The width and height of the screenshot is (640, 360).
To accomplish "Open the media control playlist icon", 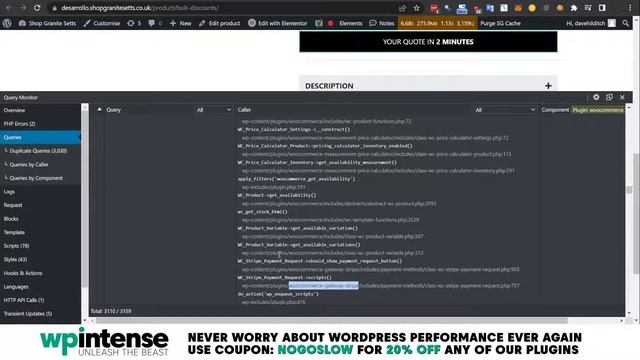I will [588, 8].
